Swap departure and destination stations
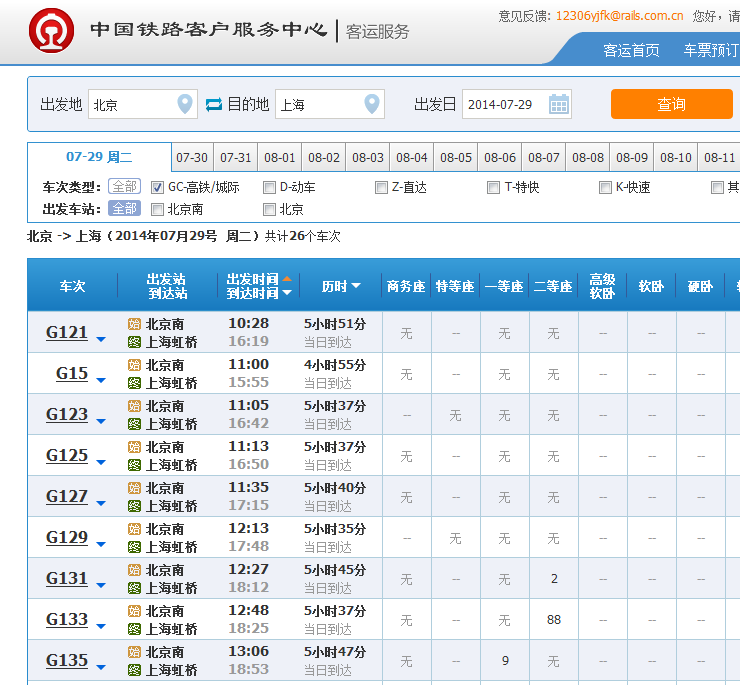Image resolution: width=740 pixels, height=685 pixels. 214,104
